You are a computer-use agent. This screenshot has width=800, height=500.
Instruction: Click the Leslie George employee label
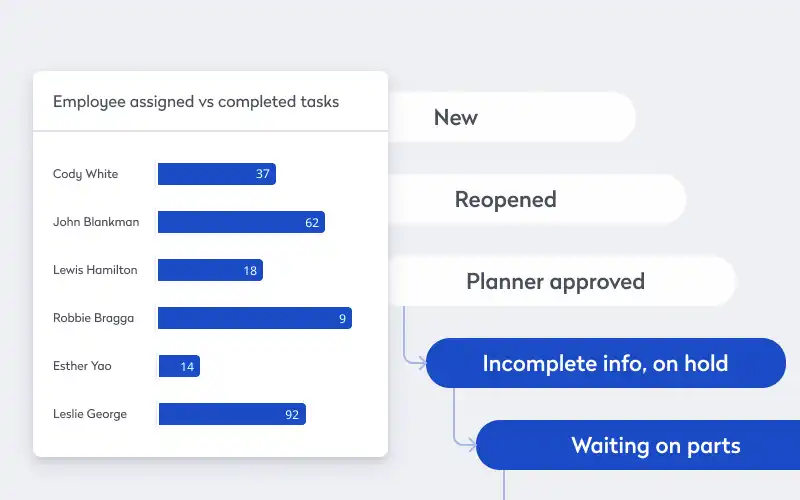pyautogui.click(x=90, y=414)
